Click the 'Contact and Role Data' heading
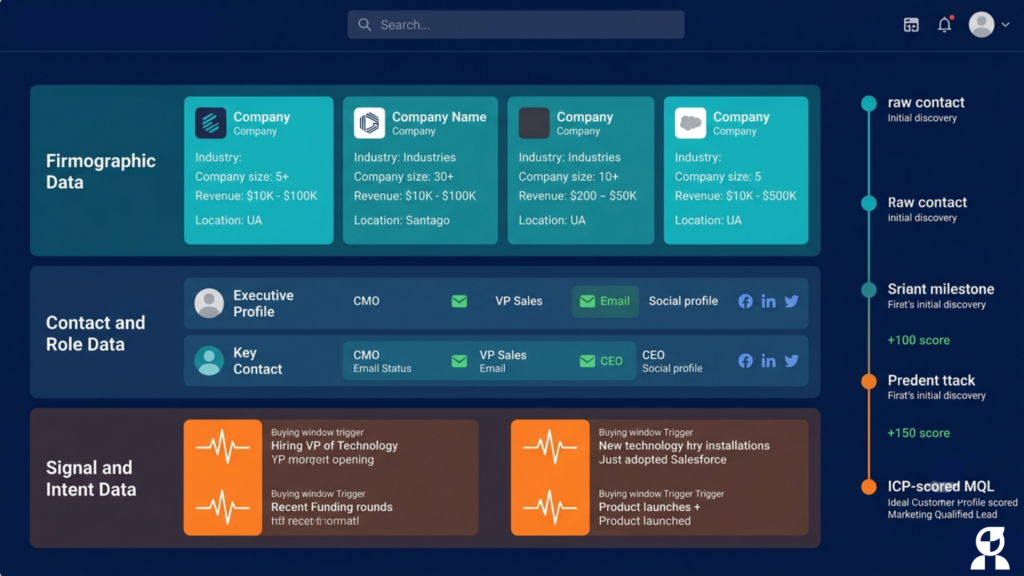This screenshot has width=1024, height=576. [95, 333]
